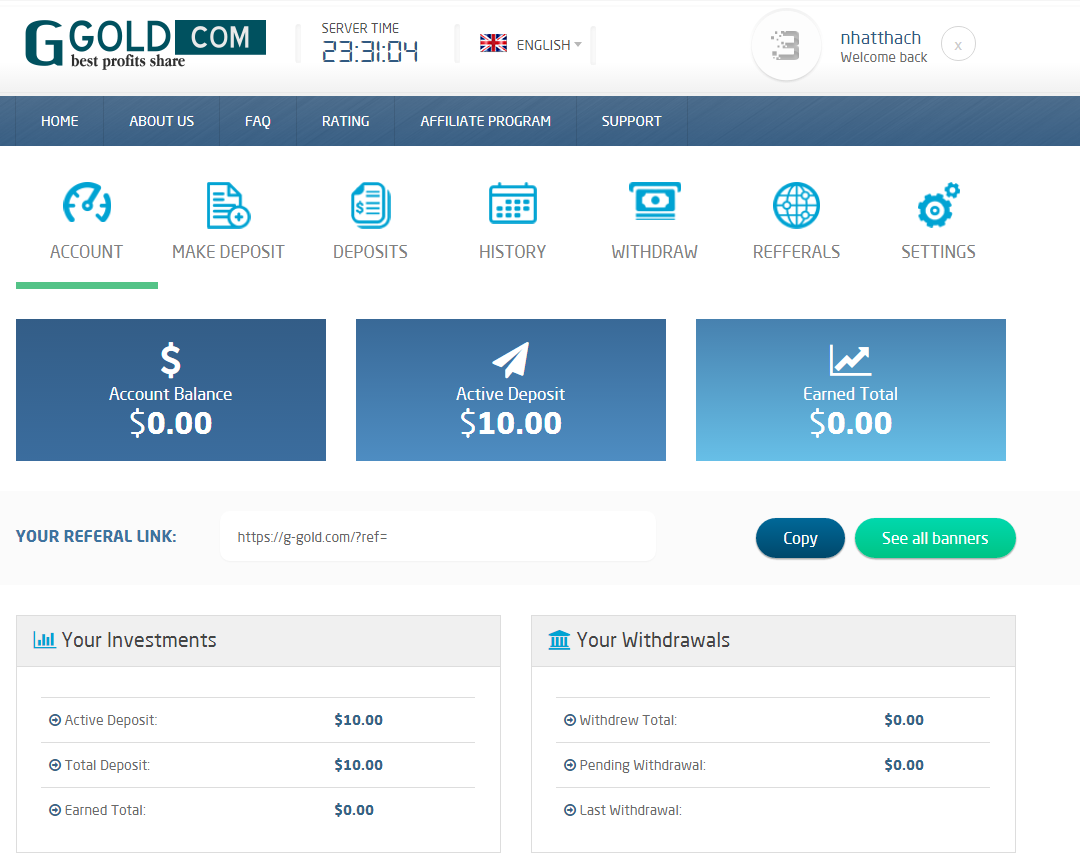
Task: Click the arrow icon beside Earned Total row
Action: 55,811
